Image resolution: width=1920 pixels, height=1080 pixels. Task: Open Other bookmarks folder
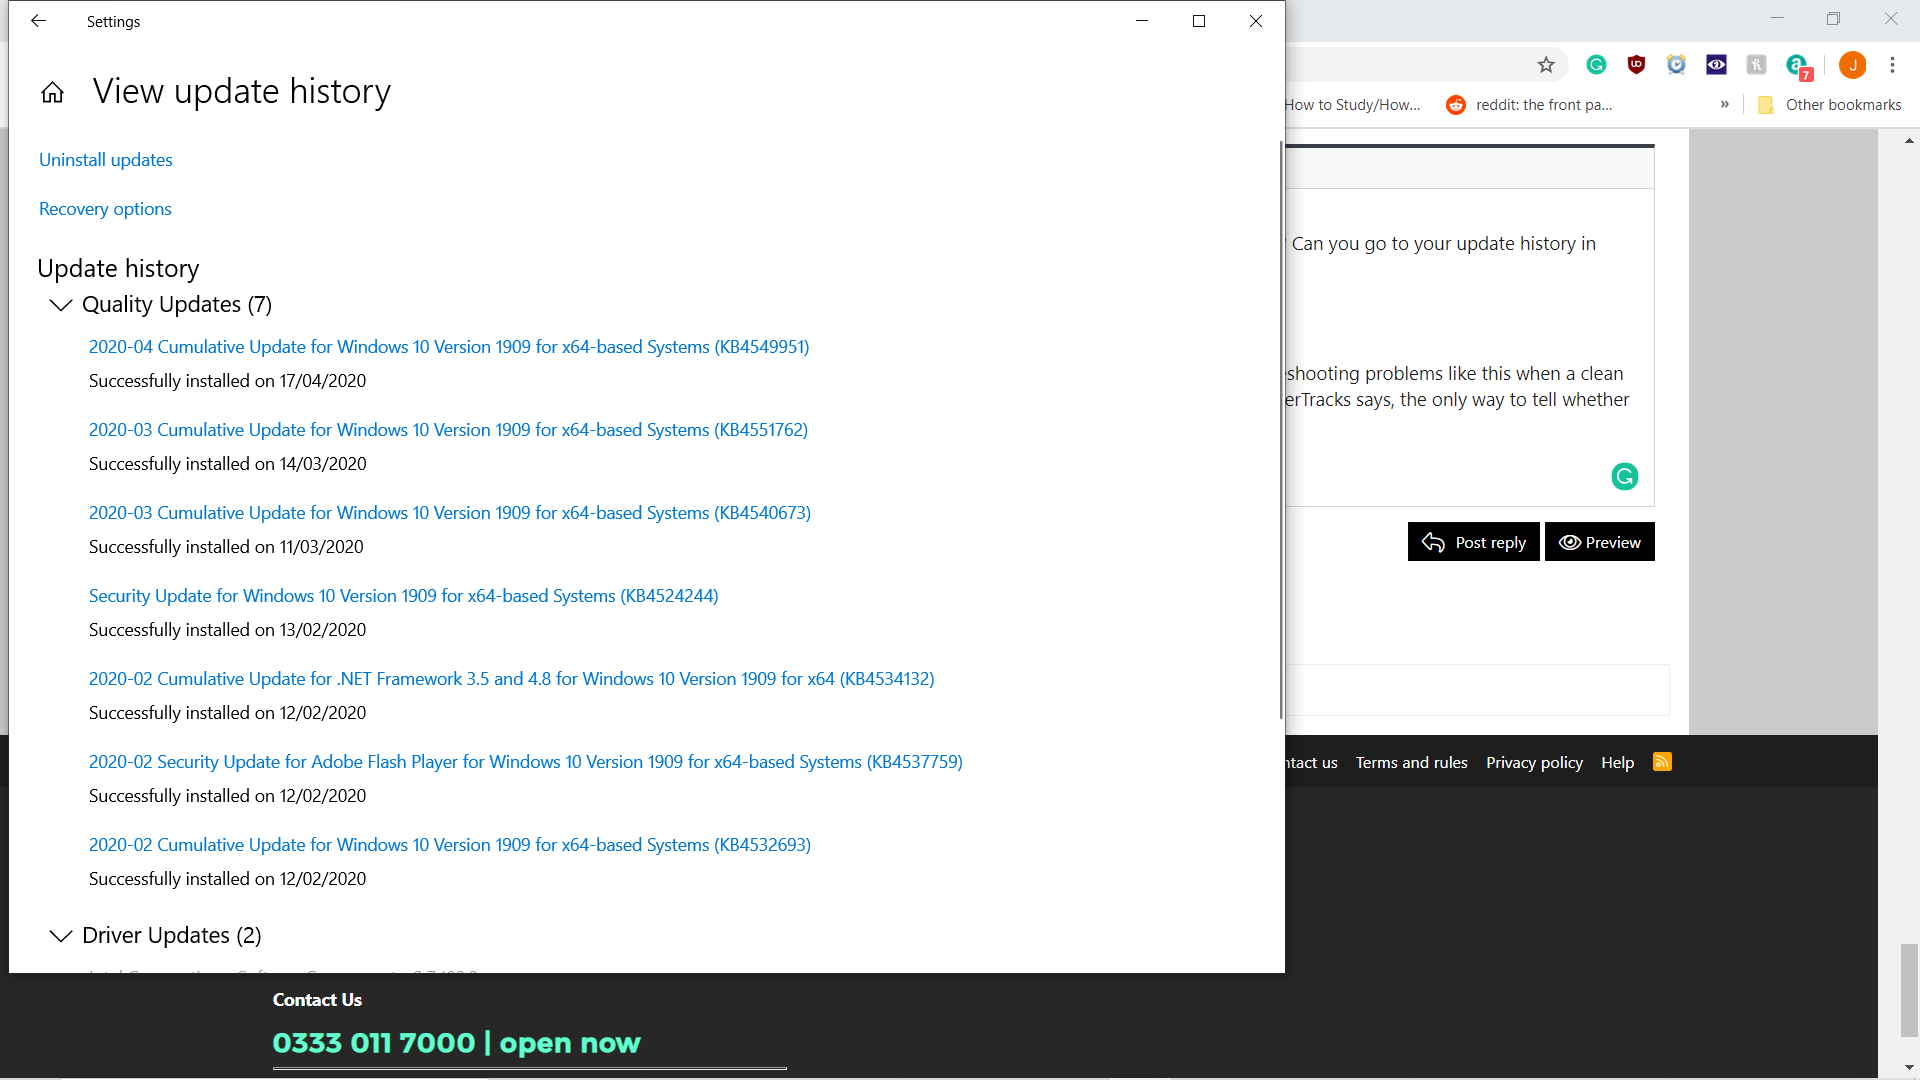(1830, 105)
